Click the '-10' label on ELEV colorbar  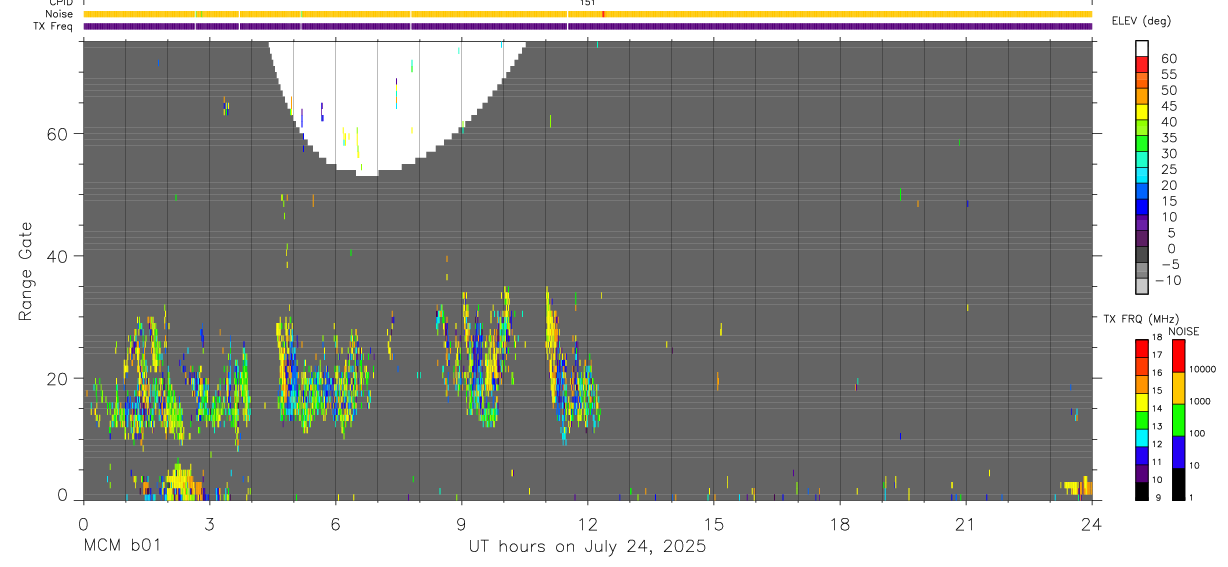point(1167,280)
